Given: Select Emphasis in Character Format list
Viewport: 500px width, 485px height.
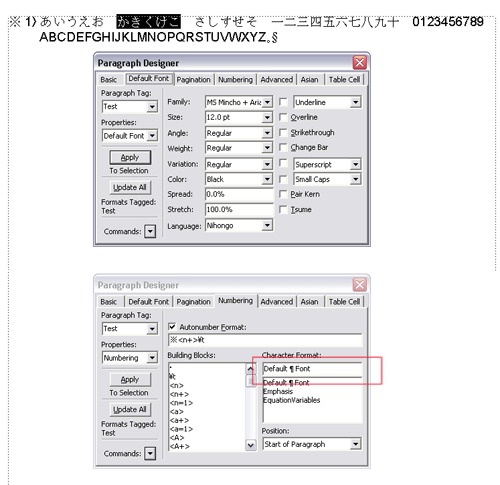Looking at the screenshot, I should [x=278, y=391].
